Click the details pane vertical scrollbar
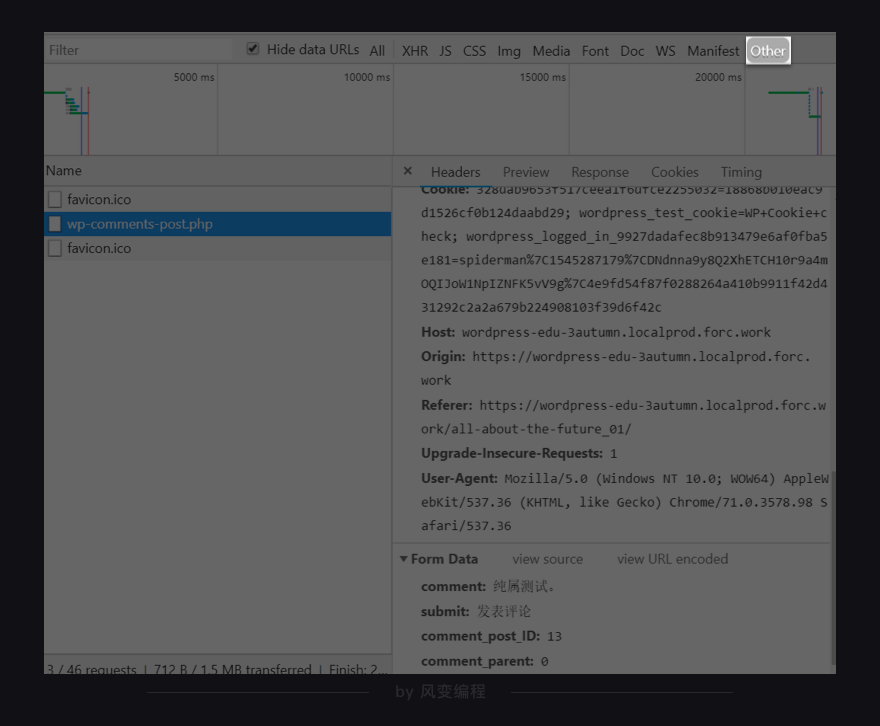The height and width of the screenshot is (726, 880). (832, 567)
